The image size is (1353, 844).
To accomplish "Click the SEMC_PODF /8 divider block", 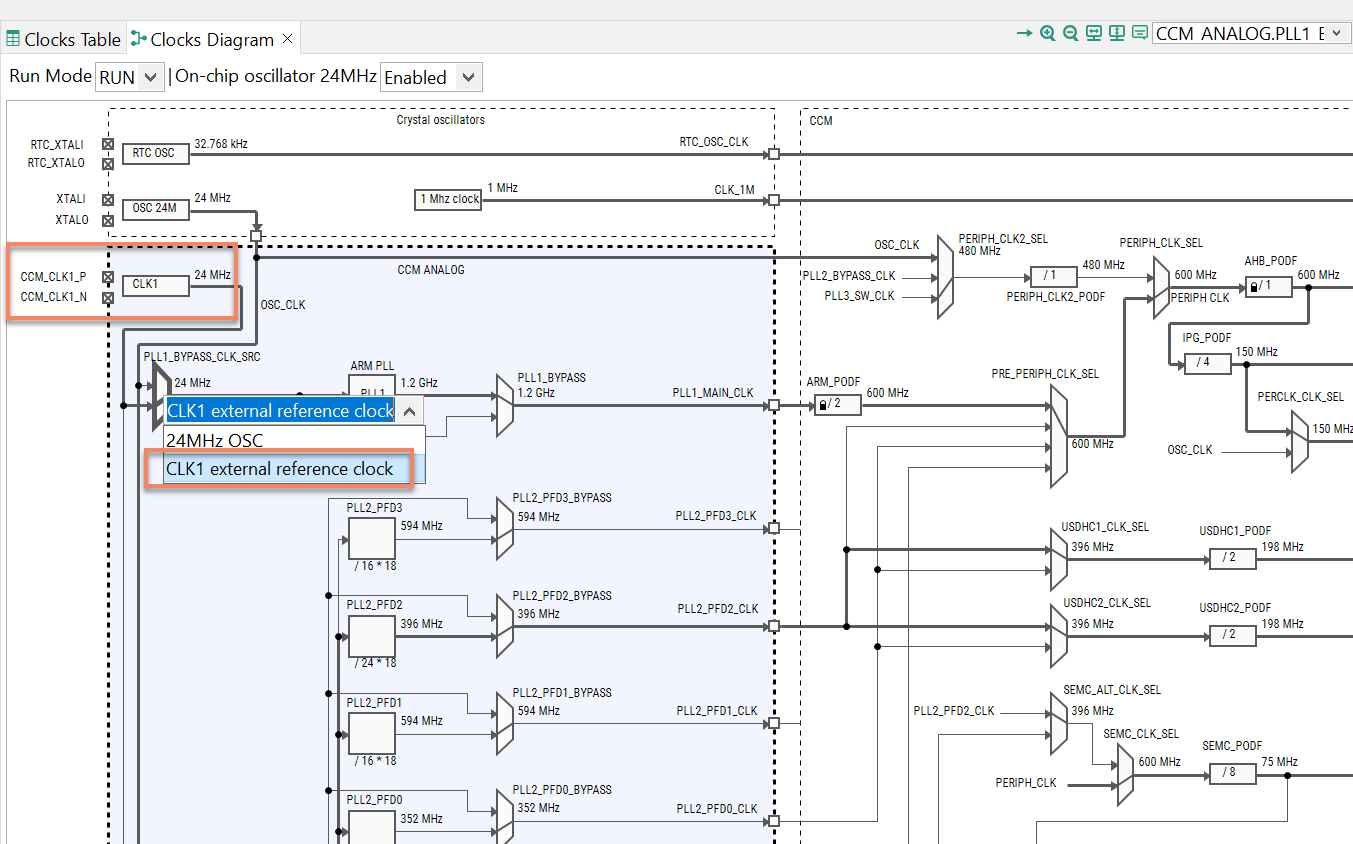I will pos(1233,772).
